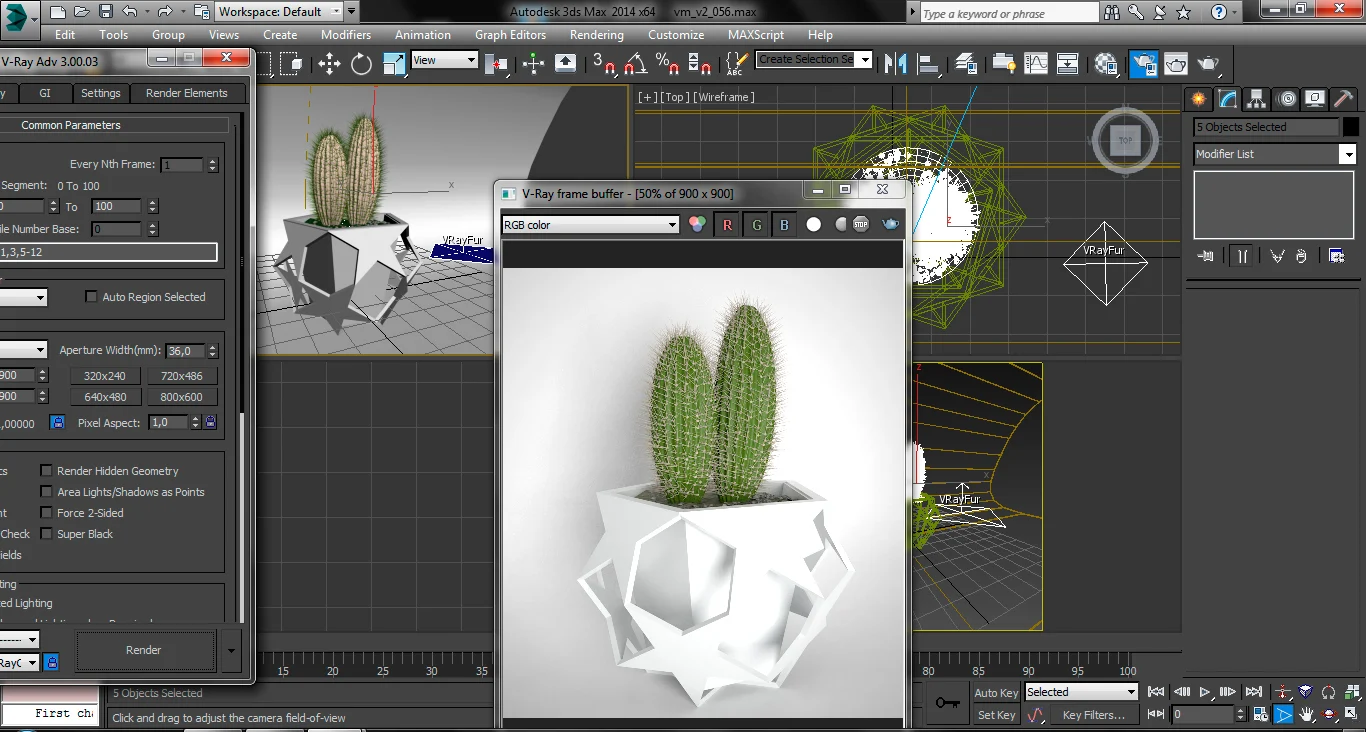The height and width of the screenshot is (732, 1366).
Task: Open the Display command panel tab
Action: coord(1316,98)
